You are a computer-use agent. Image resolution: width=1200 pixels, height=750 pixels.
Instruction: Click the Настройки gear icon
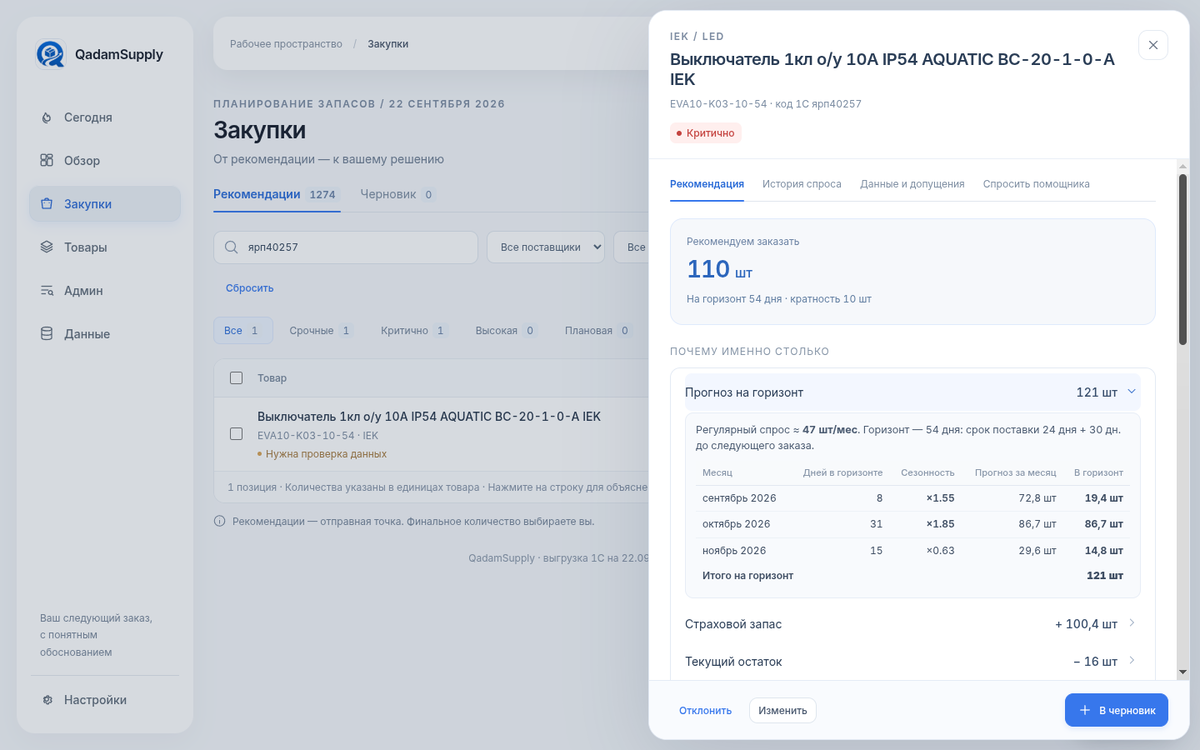(46, 700)
